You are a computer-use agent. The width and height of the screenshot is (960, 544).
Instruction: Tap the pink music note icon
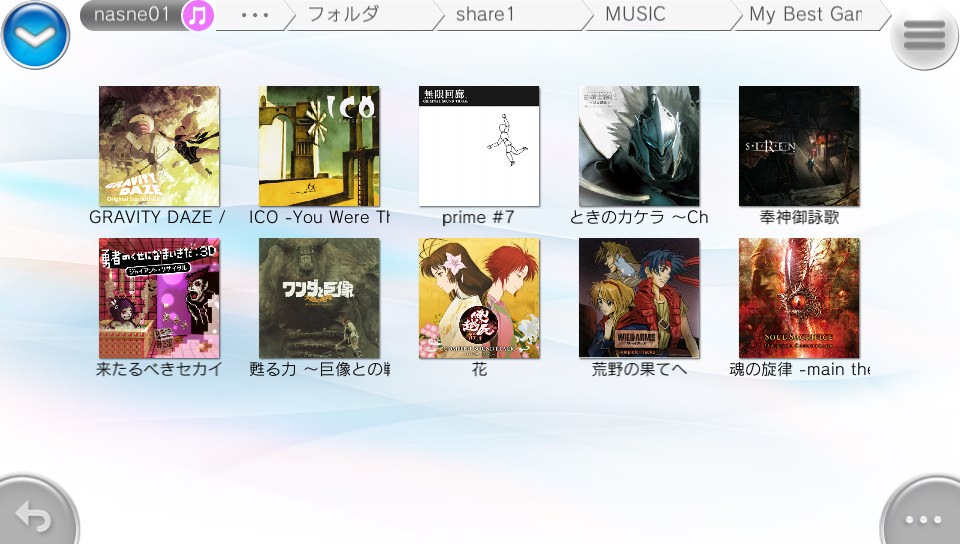click(198, 15)
